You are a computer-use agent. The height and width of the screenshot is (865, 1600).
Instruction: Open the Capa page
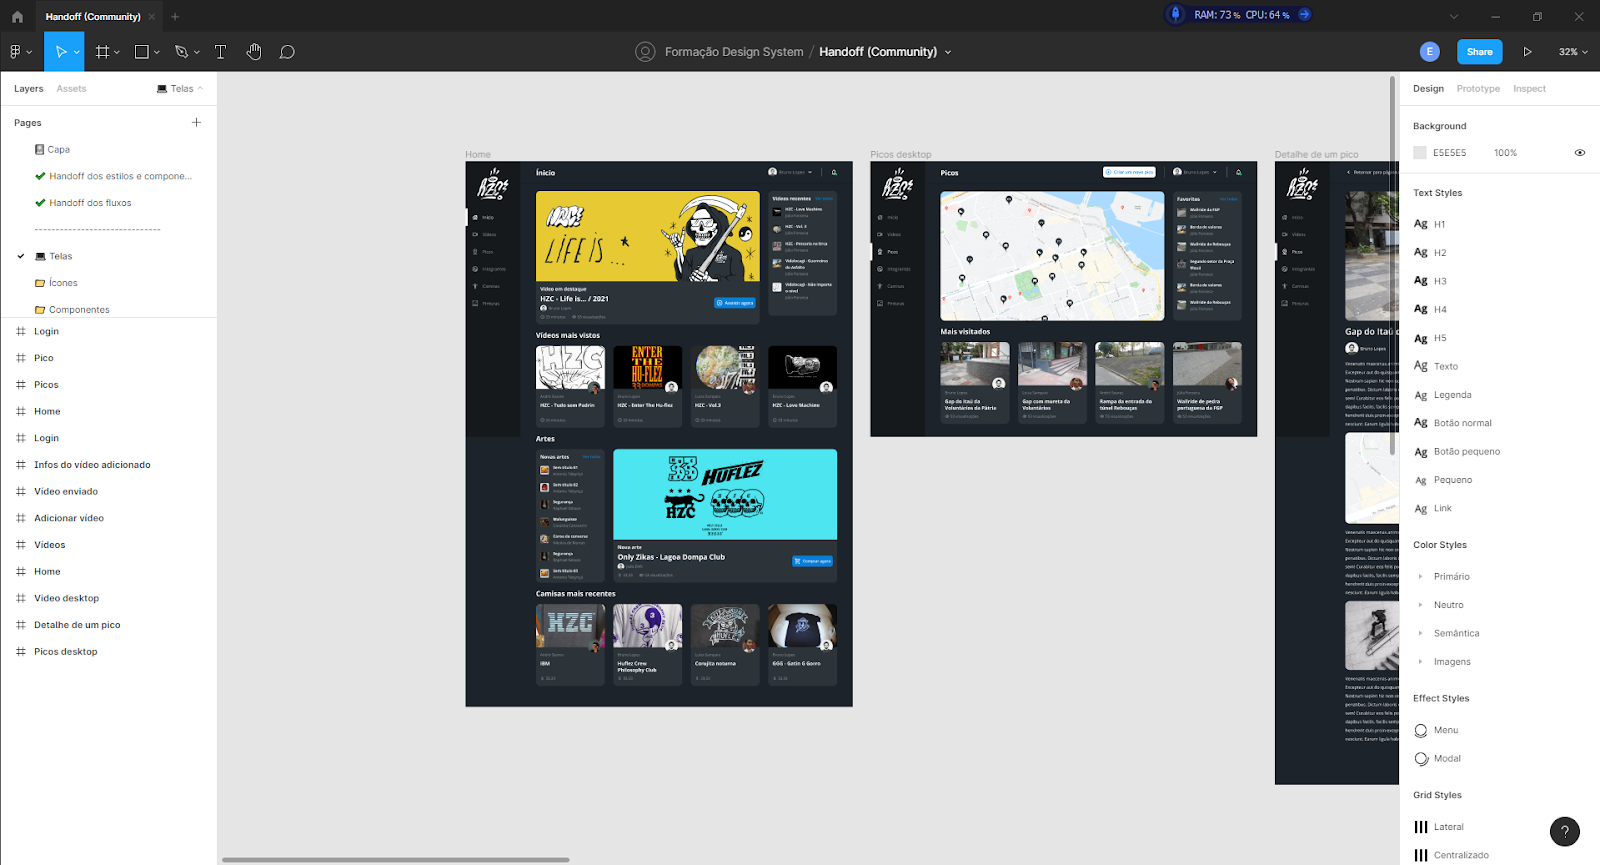pos(59,149)
